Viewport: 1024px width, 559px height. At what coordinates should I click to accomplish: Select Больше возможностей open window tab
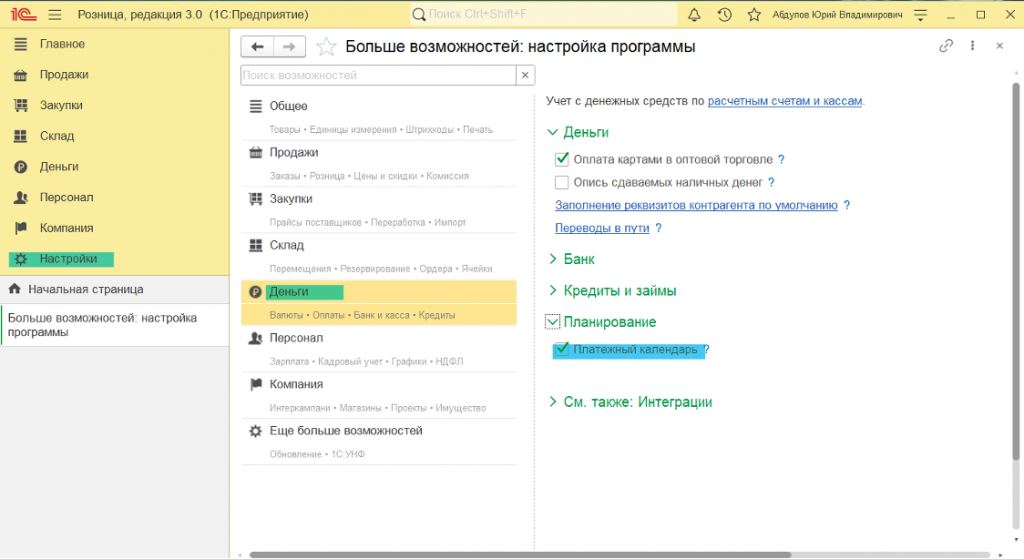click(x=114, y=325)
